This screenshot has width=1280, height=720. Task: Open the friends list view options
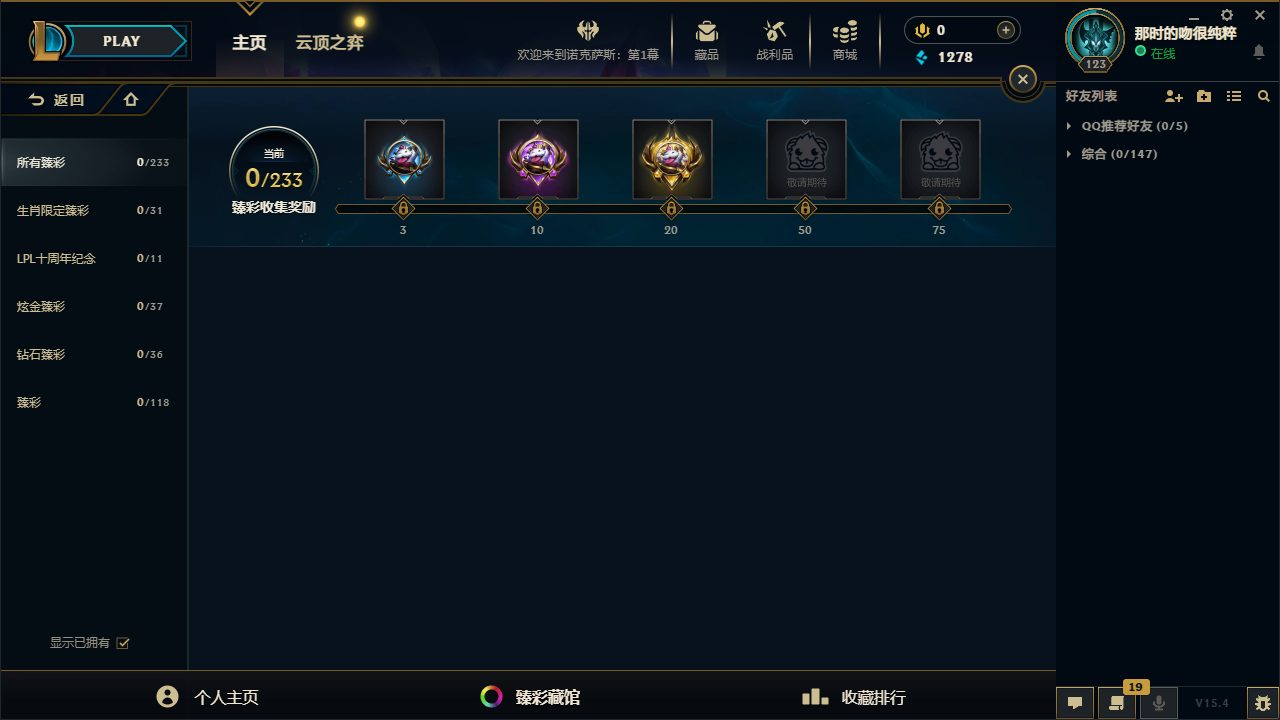[1234, 96]
